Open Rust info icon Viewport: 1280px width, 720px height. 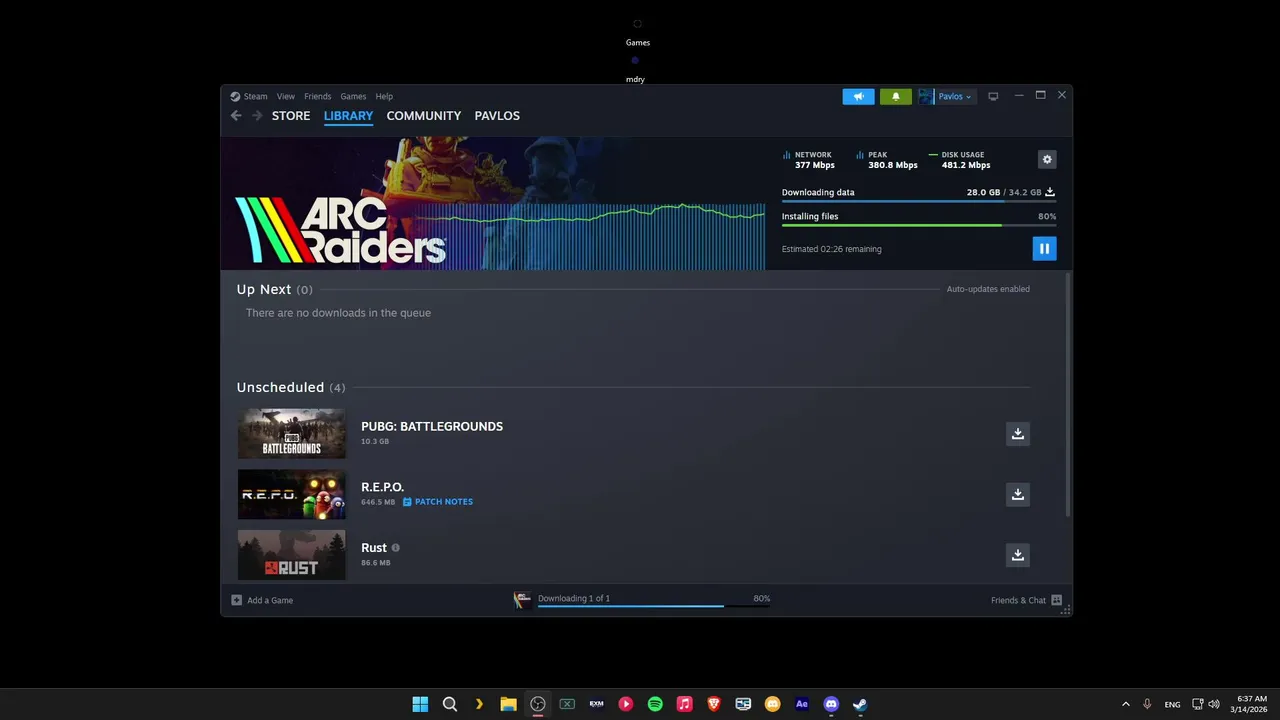point(396,548)
